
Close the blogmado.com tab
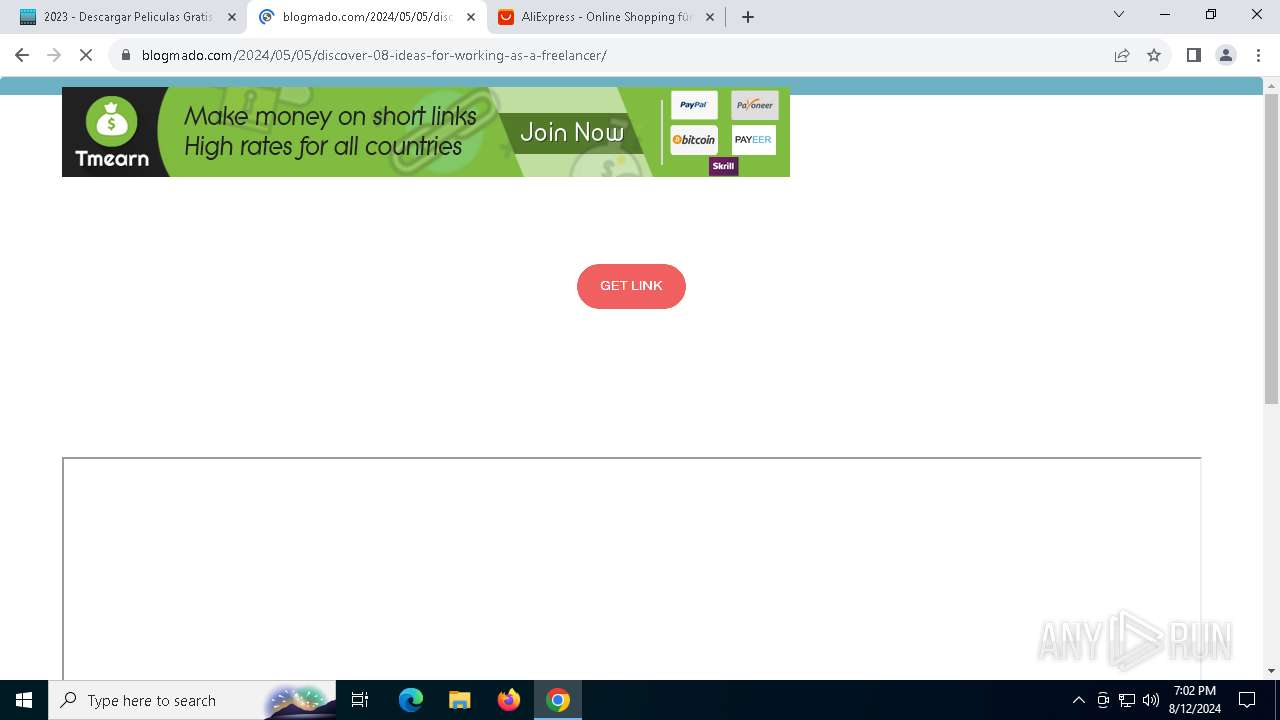click(471, 17)
